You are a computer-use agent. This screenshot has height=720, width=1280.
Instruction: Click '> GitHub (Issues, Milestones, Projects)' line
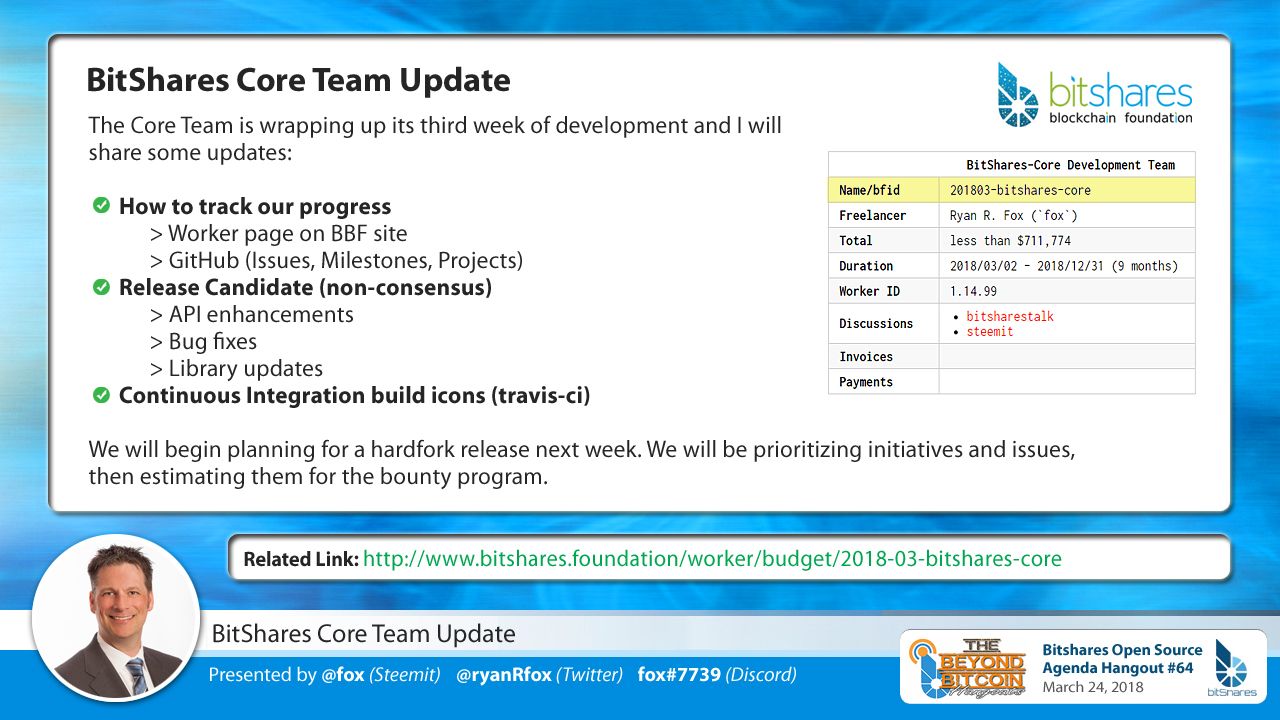click(x=337, y=261)
